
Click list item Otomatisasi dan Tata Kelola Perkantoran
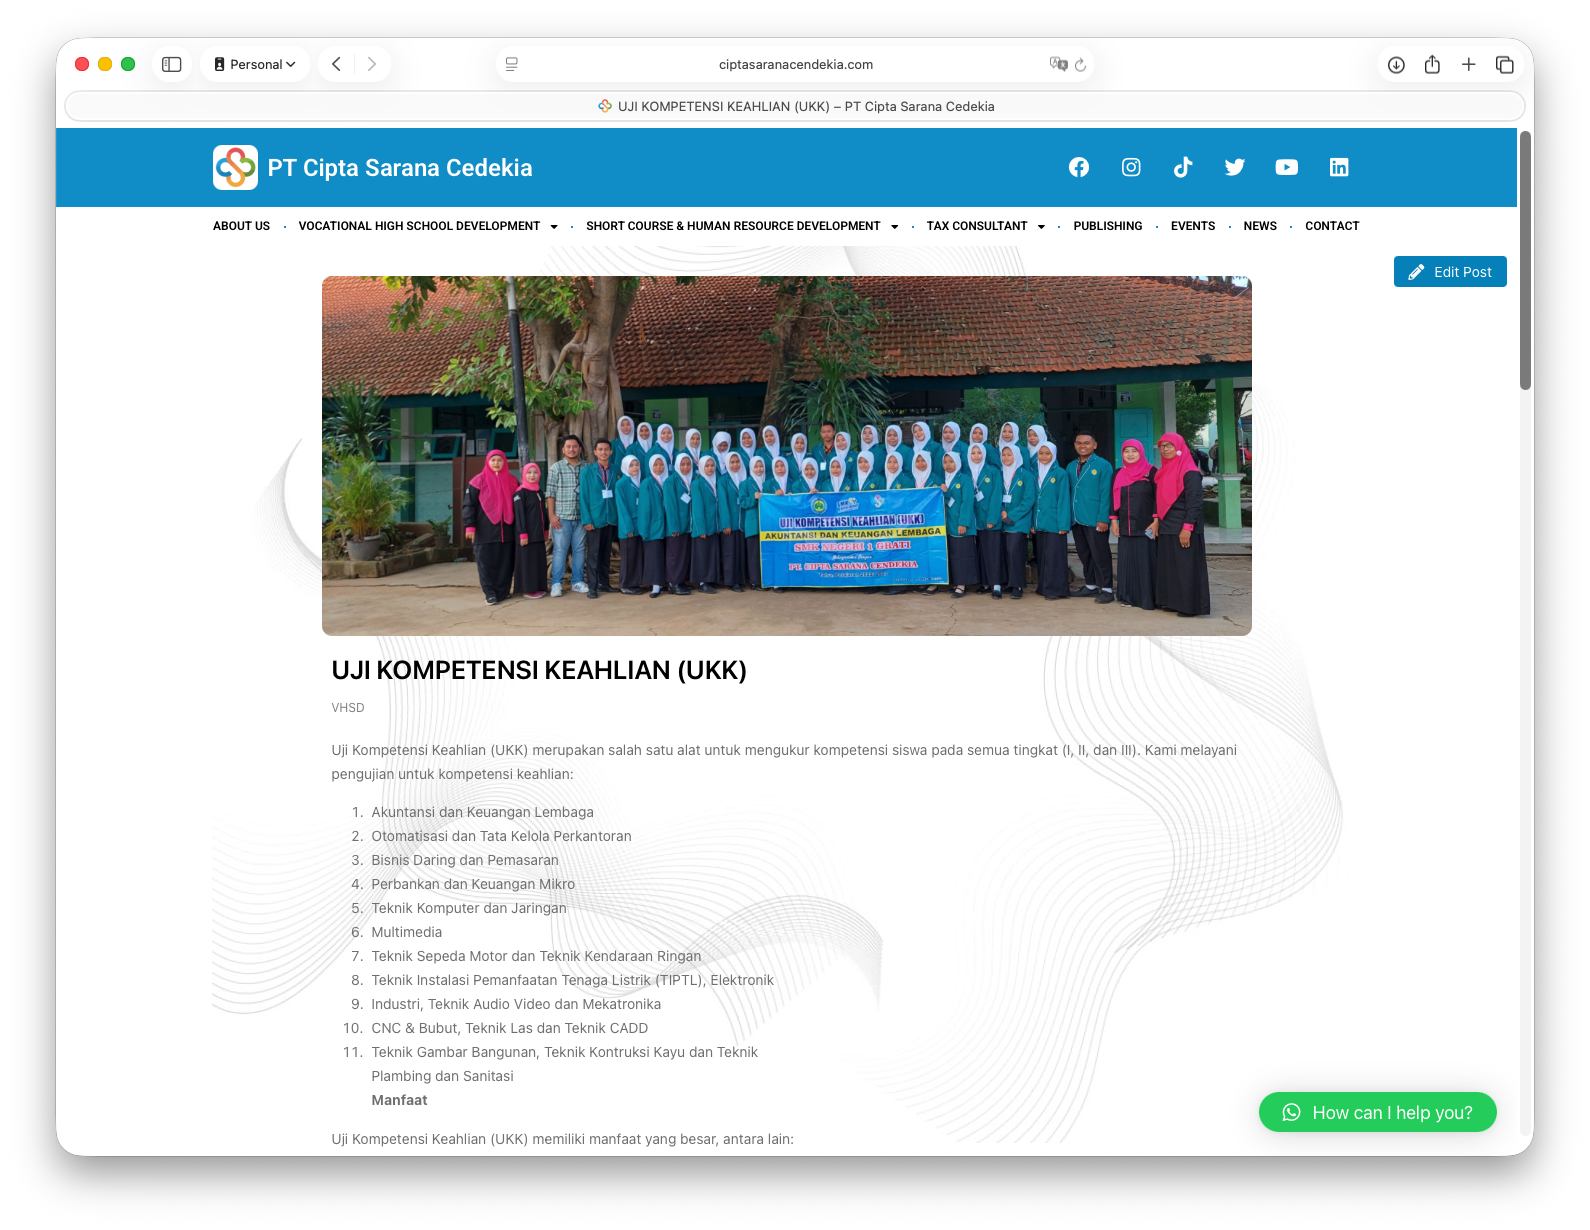tap(502, 836)
